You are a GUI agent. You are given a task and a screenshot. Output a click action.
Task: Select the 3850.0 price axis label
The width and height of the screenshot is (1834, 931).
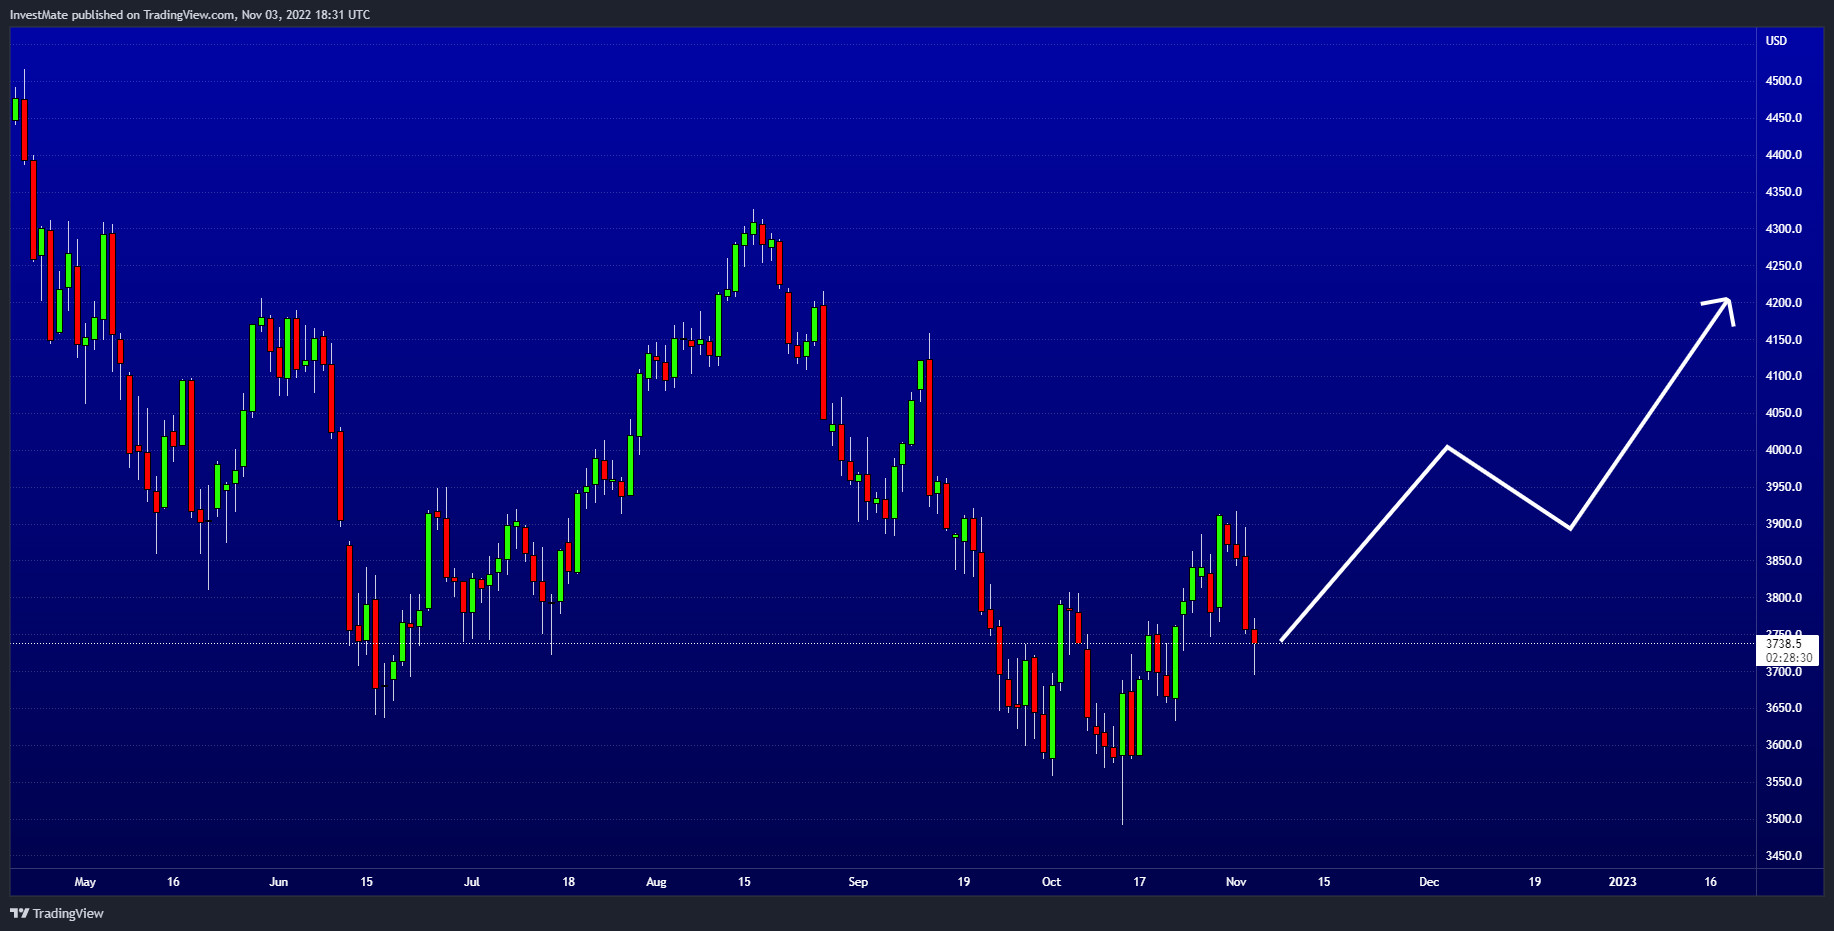(x=1784, y=561)
